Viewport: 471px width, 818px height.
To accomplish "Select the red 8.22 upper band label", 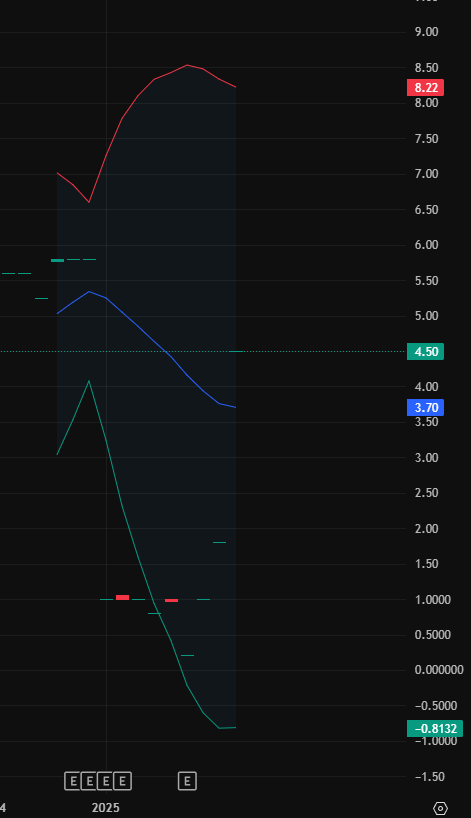I will pyautogui.click(x=425, y=88).
